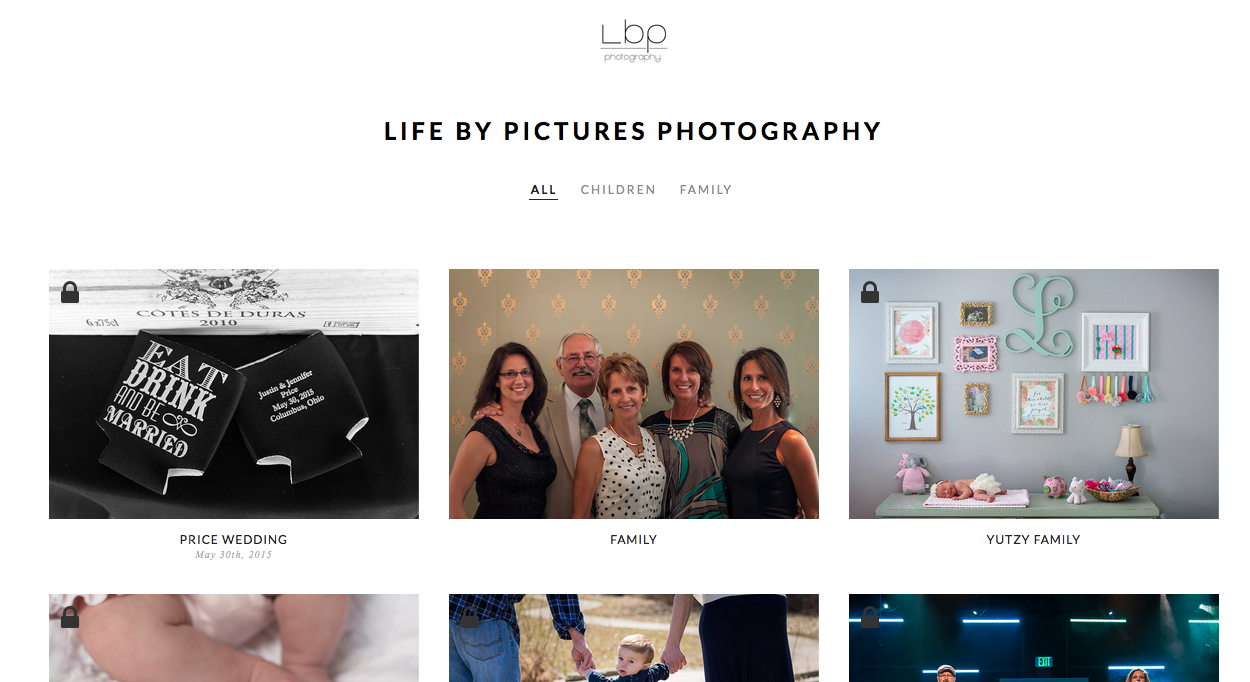Open the Yutzy Family nursery thumbnail
This screenshot has width=1250, height=682.
coord(1034,394)
